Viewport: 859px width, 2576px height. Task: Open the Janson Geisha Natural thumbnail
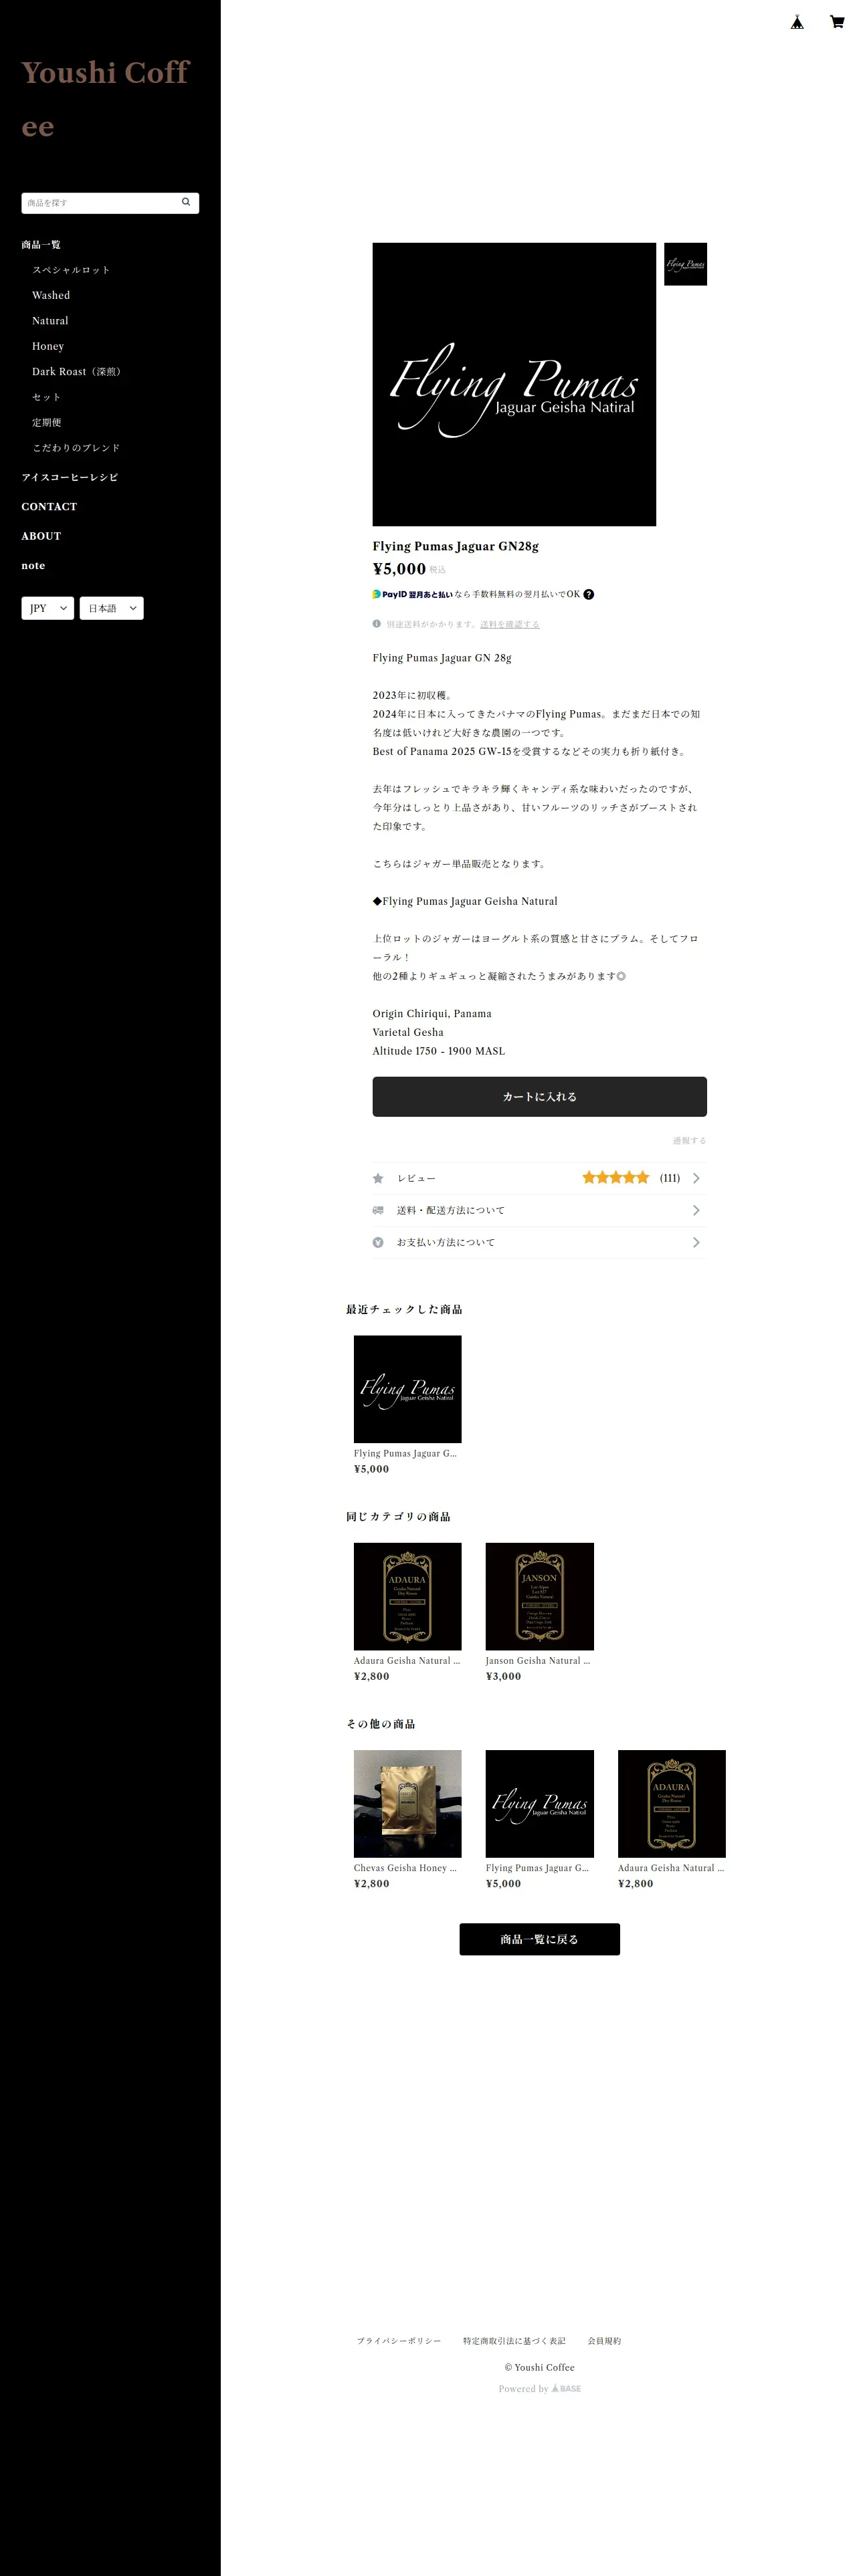[540, 1596]
